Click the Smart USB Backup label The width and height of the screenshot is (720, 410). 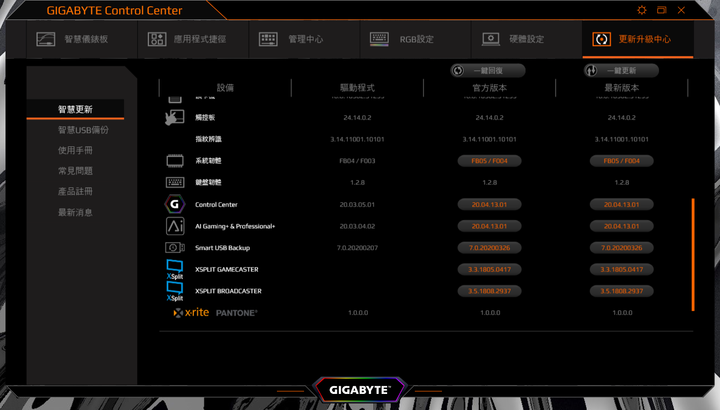223,247
